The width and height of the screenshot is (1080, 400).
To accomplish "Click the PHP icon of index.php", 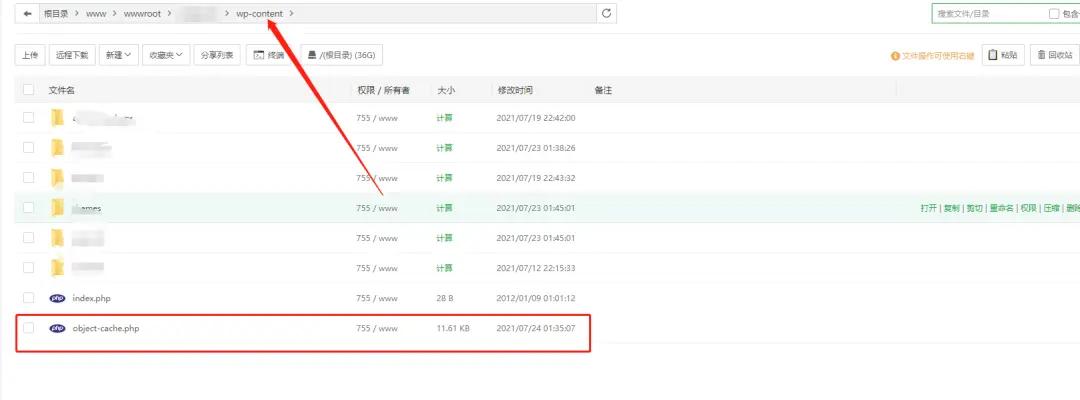I will click(x=57, y=298).
